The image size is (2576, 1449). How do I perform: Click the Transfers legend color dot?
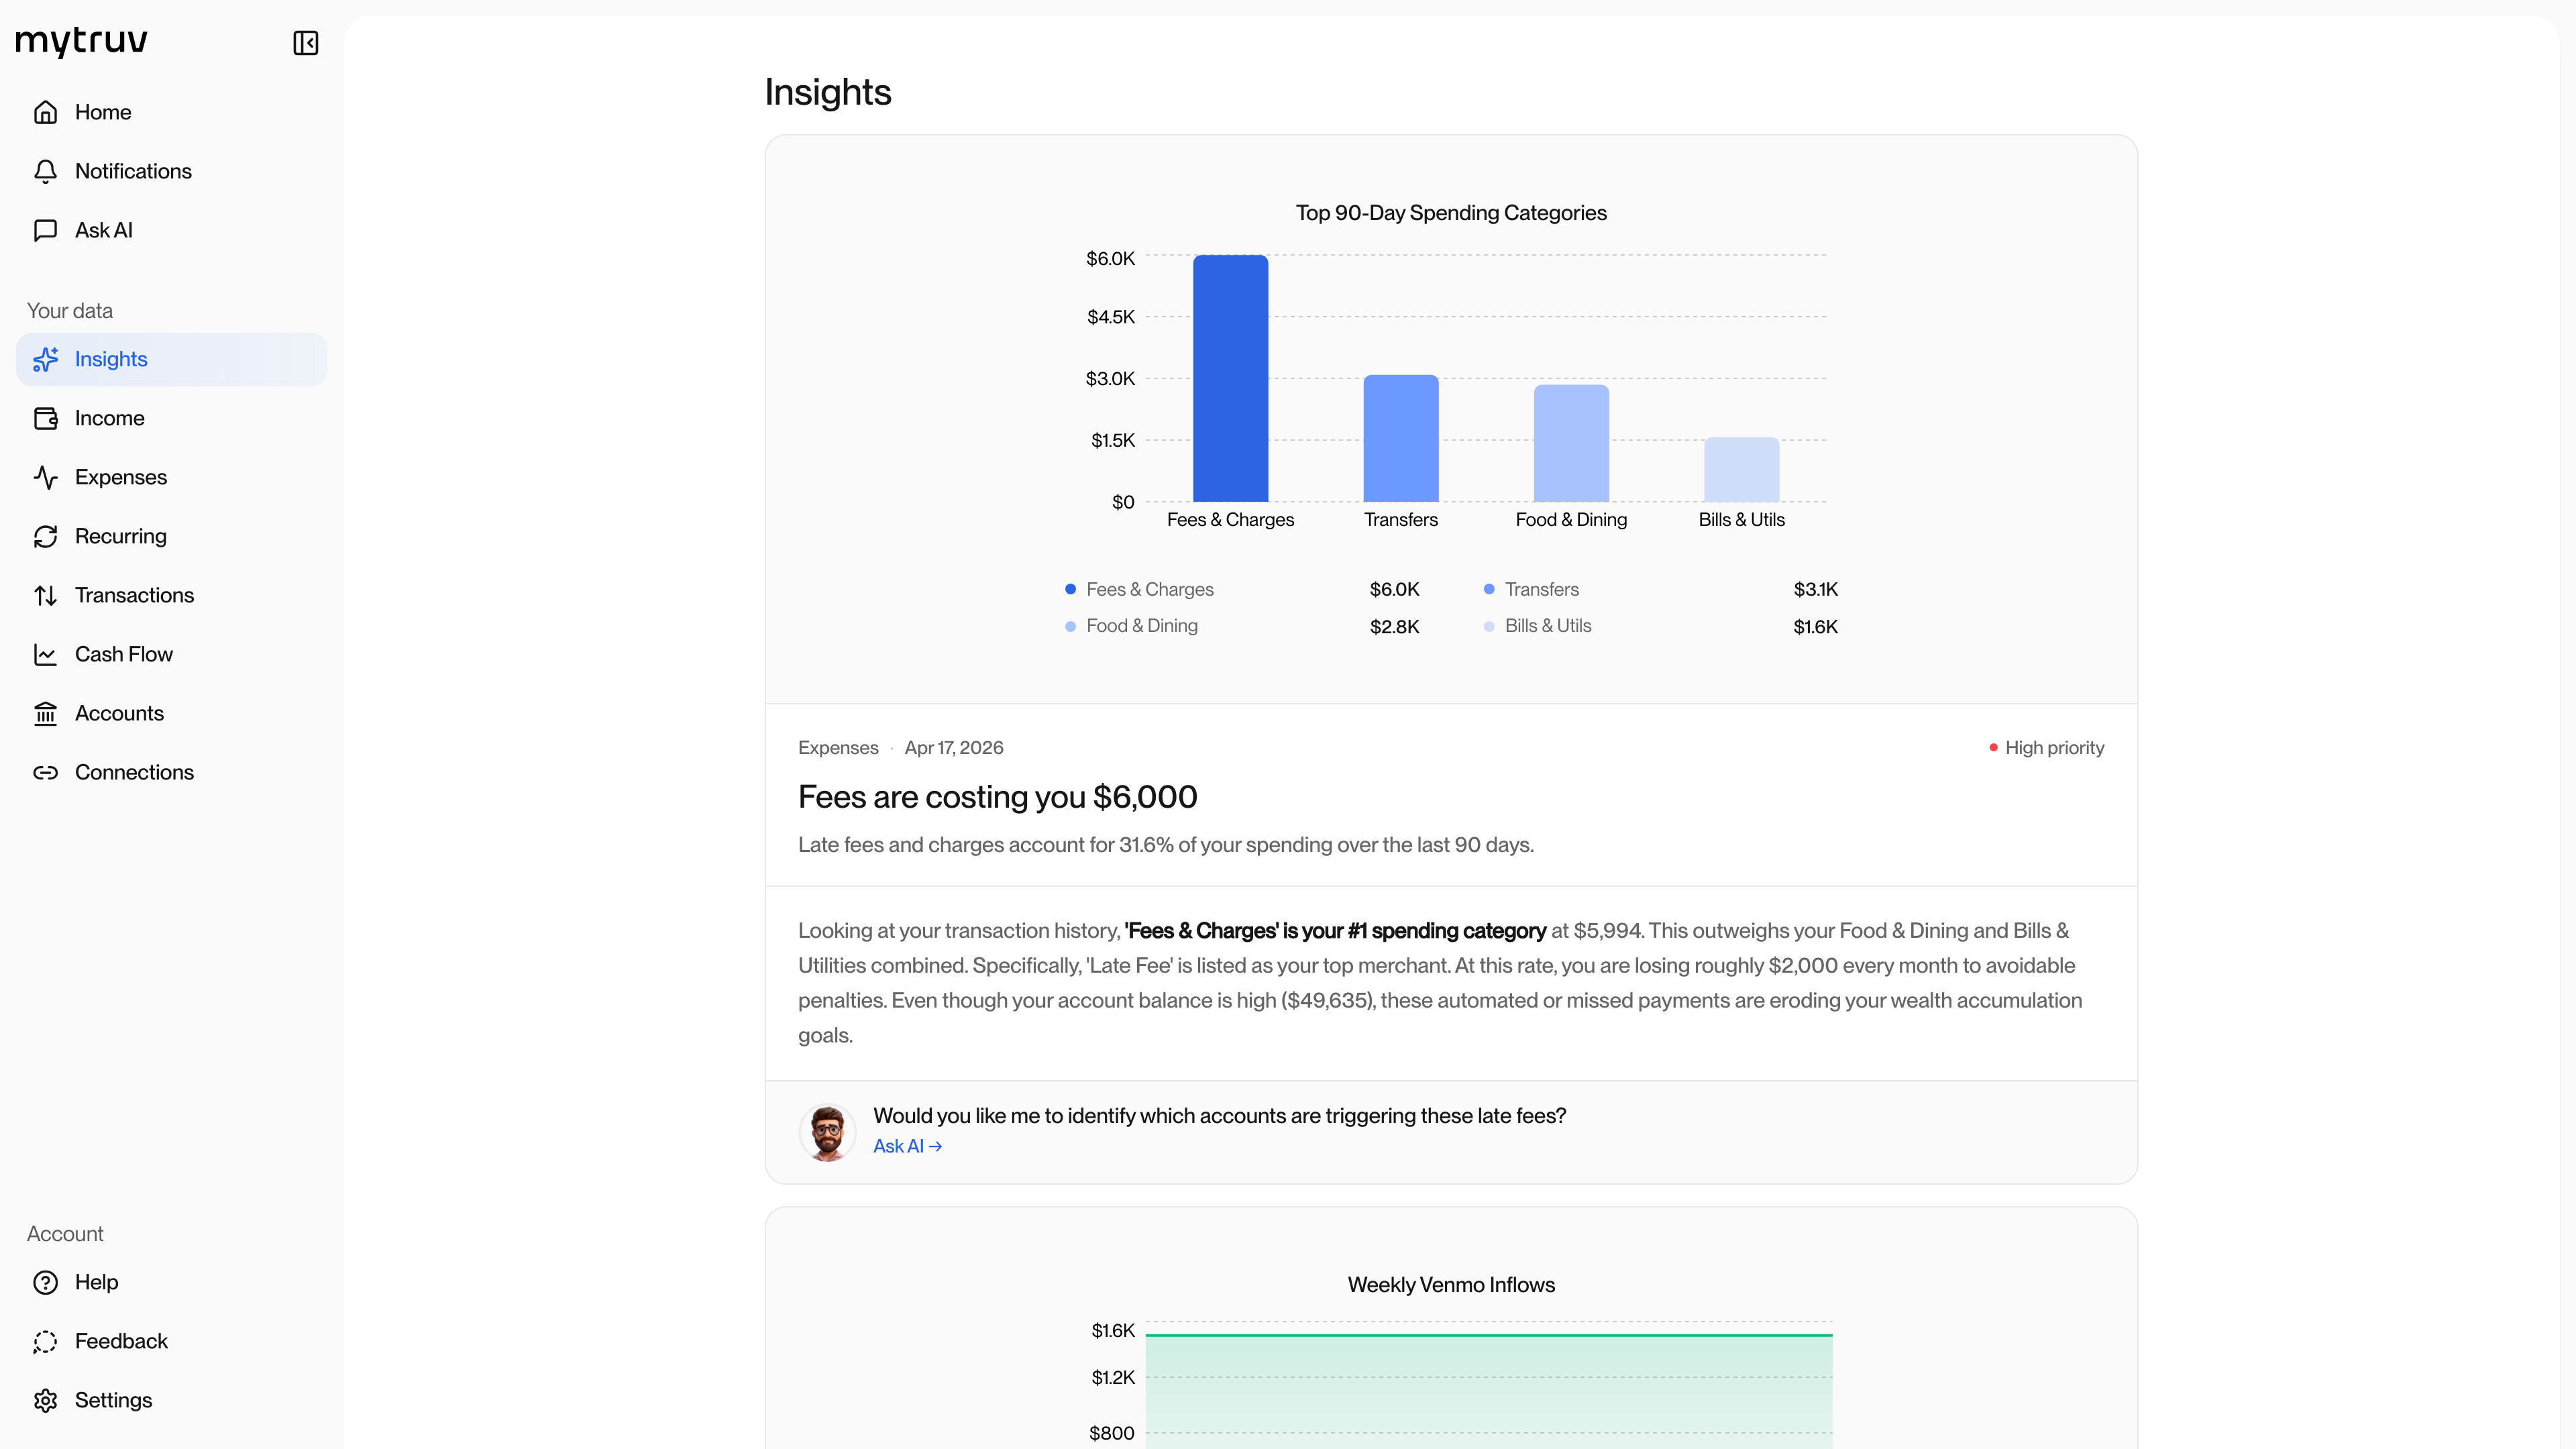pos(1489,589)
